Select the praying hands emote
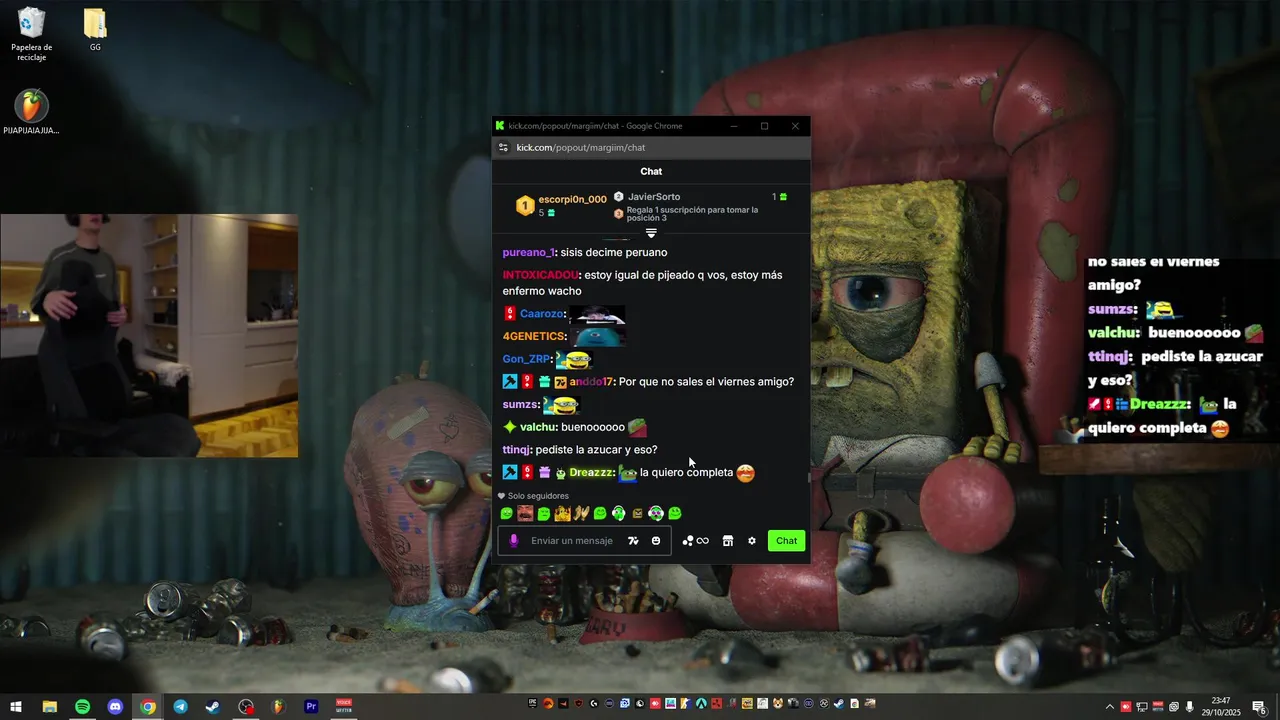 click(x=581, y=514)
